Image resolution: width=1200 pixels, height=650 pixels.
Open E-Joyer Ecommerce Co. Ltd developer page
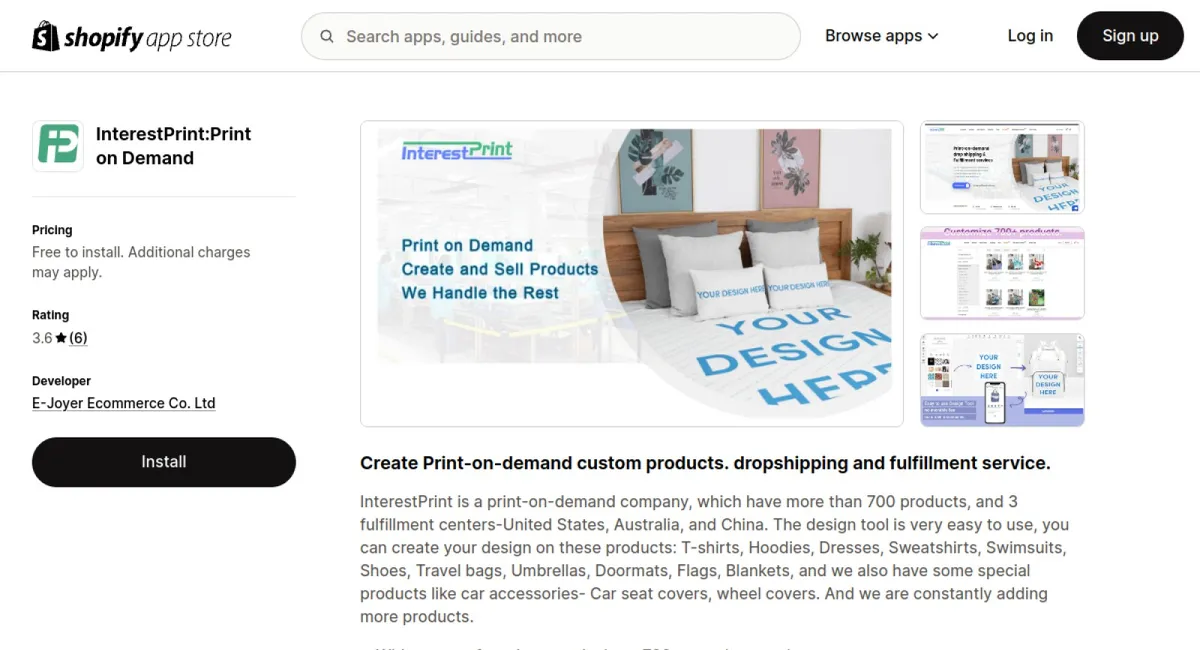click(x=124, y=403)
